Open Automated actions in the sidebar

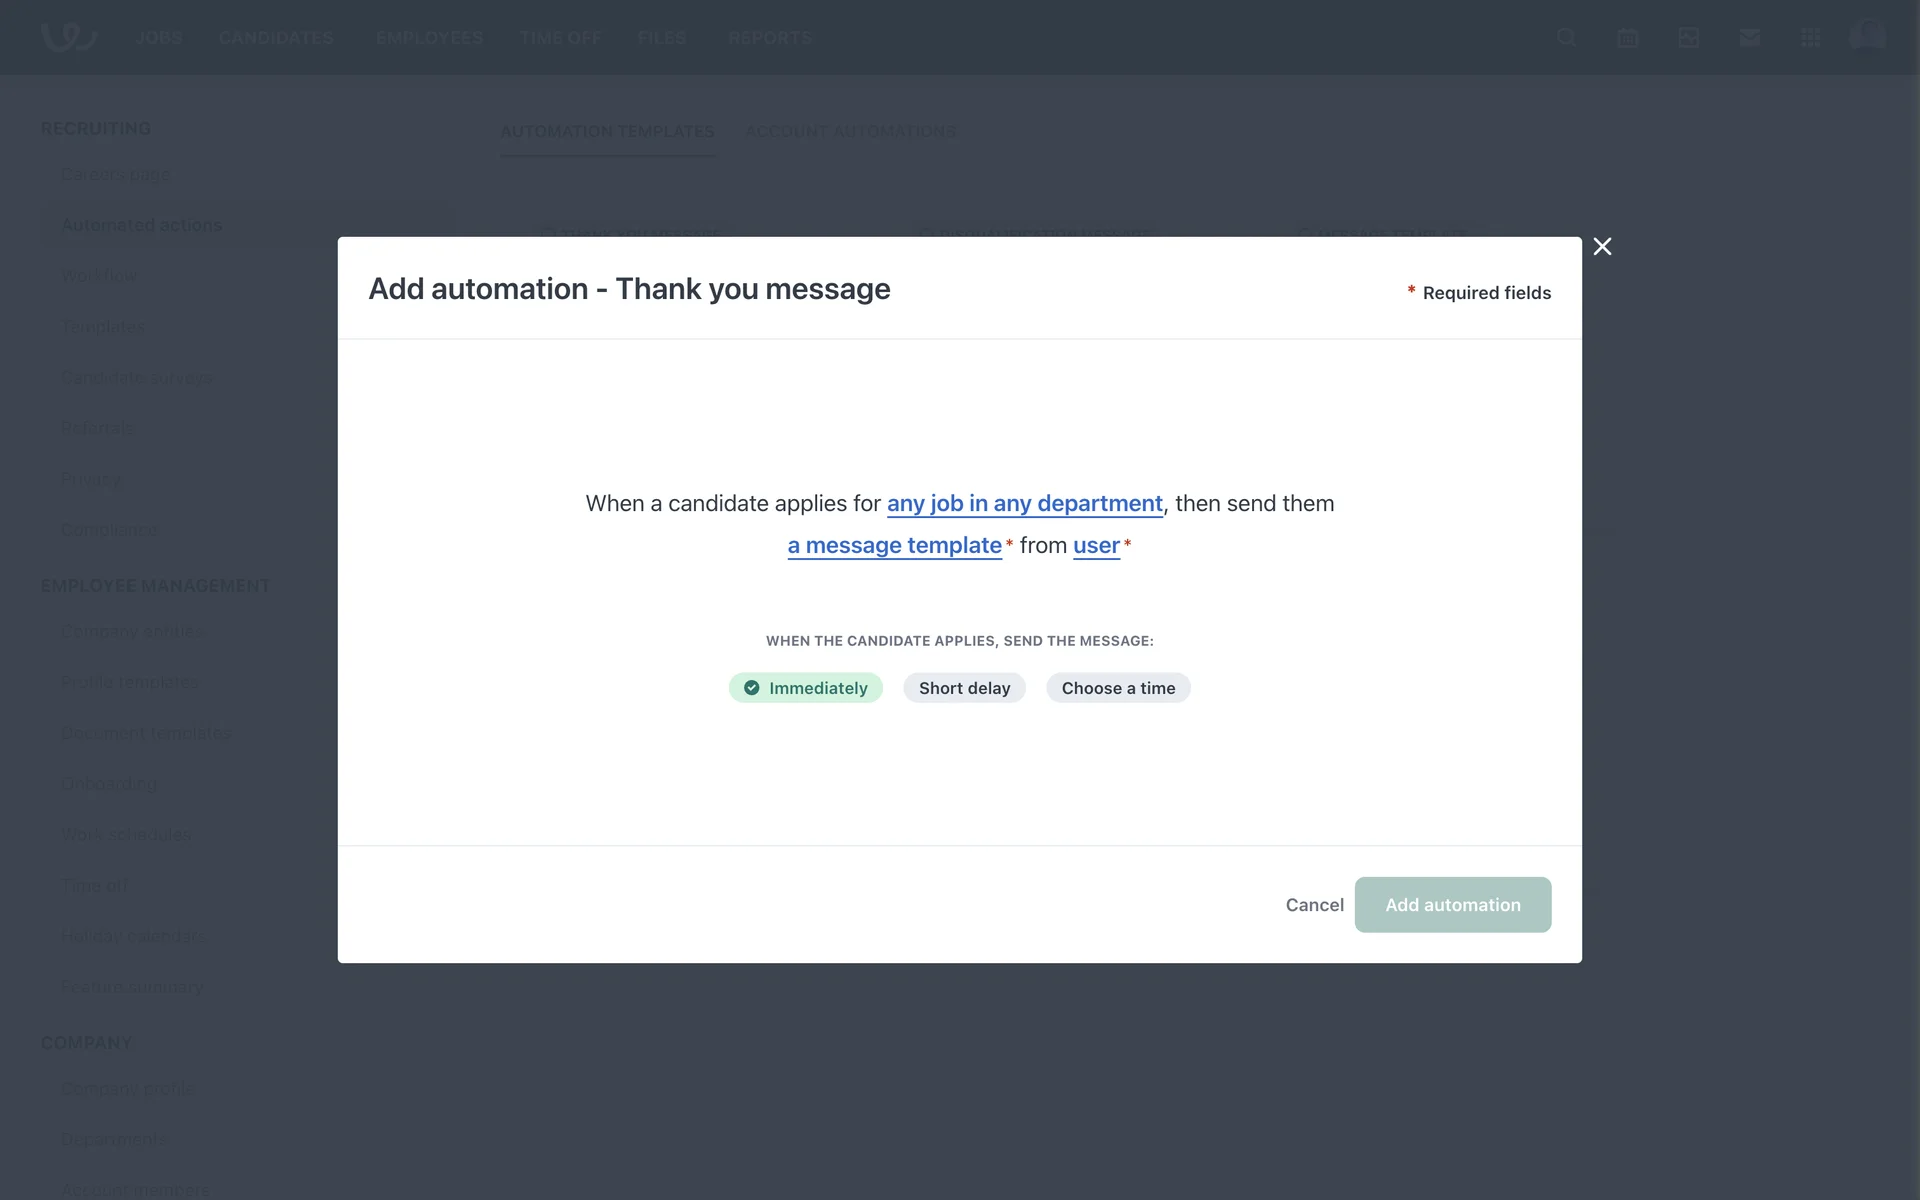141,225
